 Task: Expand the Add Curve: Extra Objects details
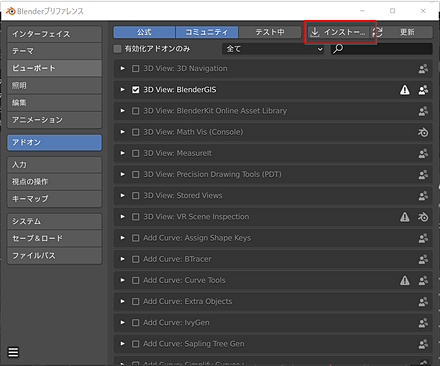click(123, 301)
